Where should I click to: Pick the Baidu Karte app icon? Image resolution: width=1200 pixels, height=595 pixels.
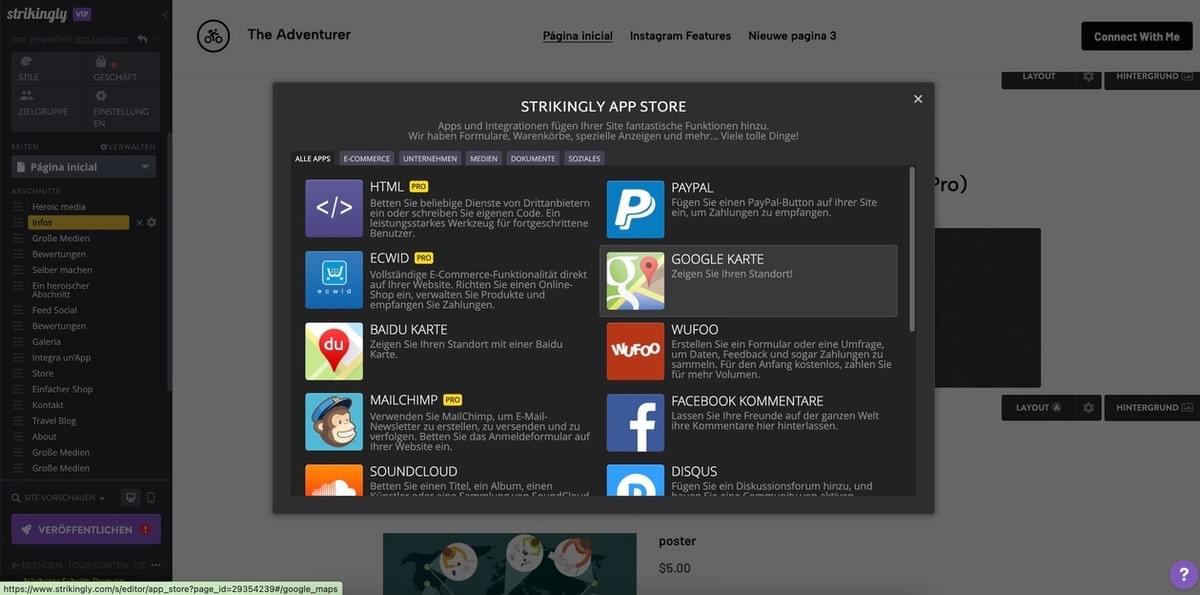coord(334,351)
